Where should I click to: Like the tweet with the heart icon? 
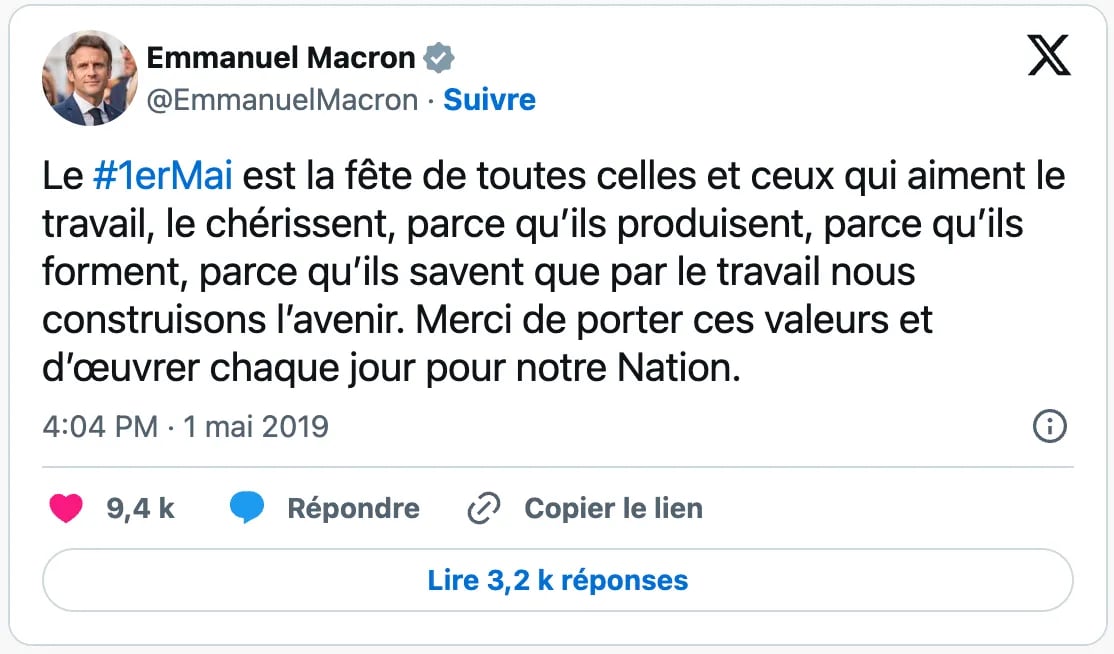coord(67,509)
